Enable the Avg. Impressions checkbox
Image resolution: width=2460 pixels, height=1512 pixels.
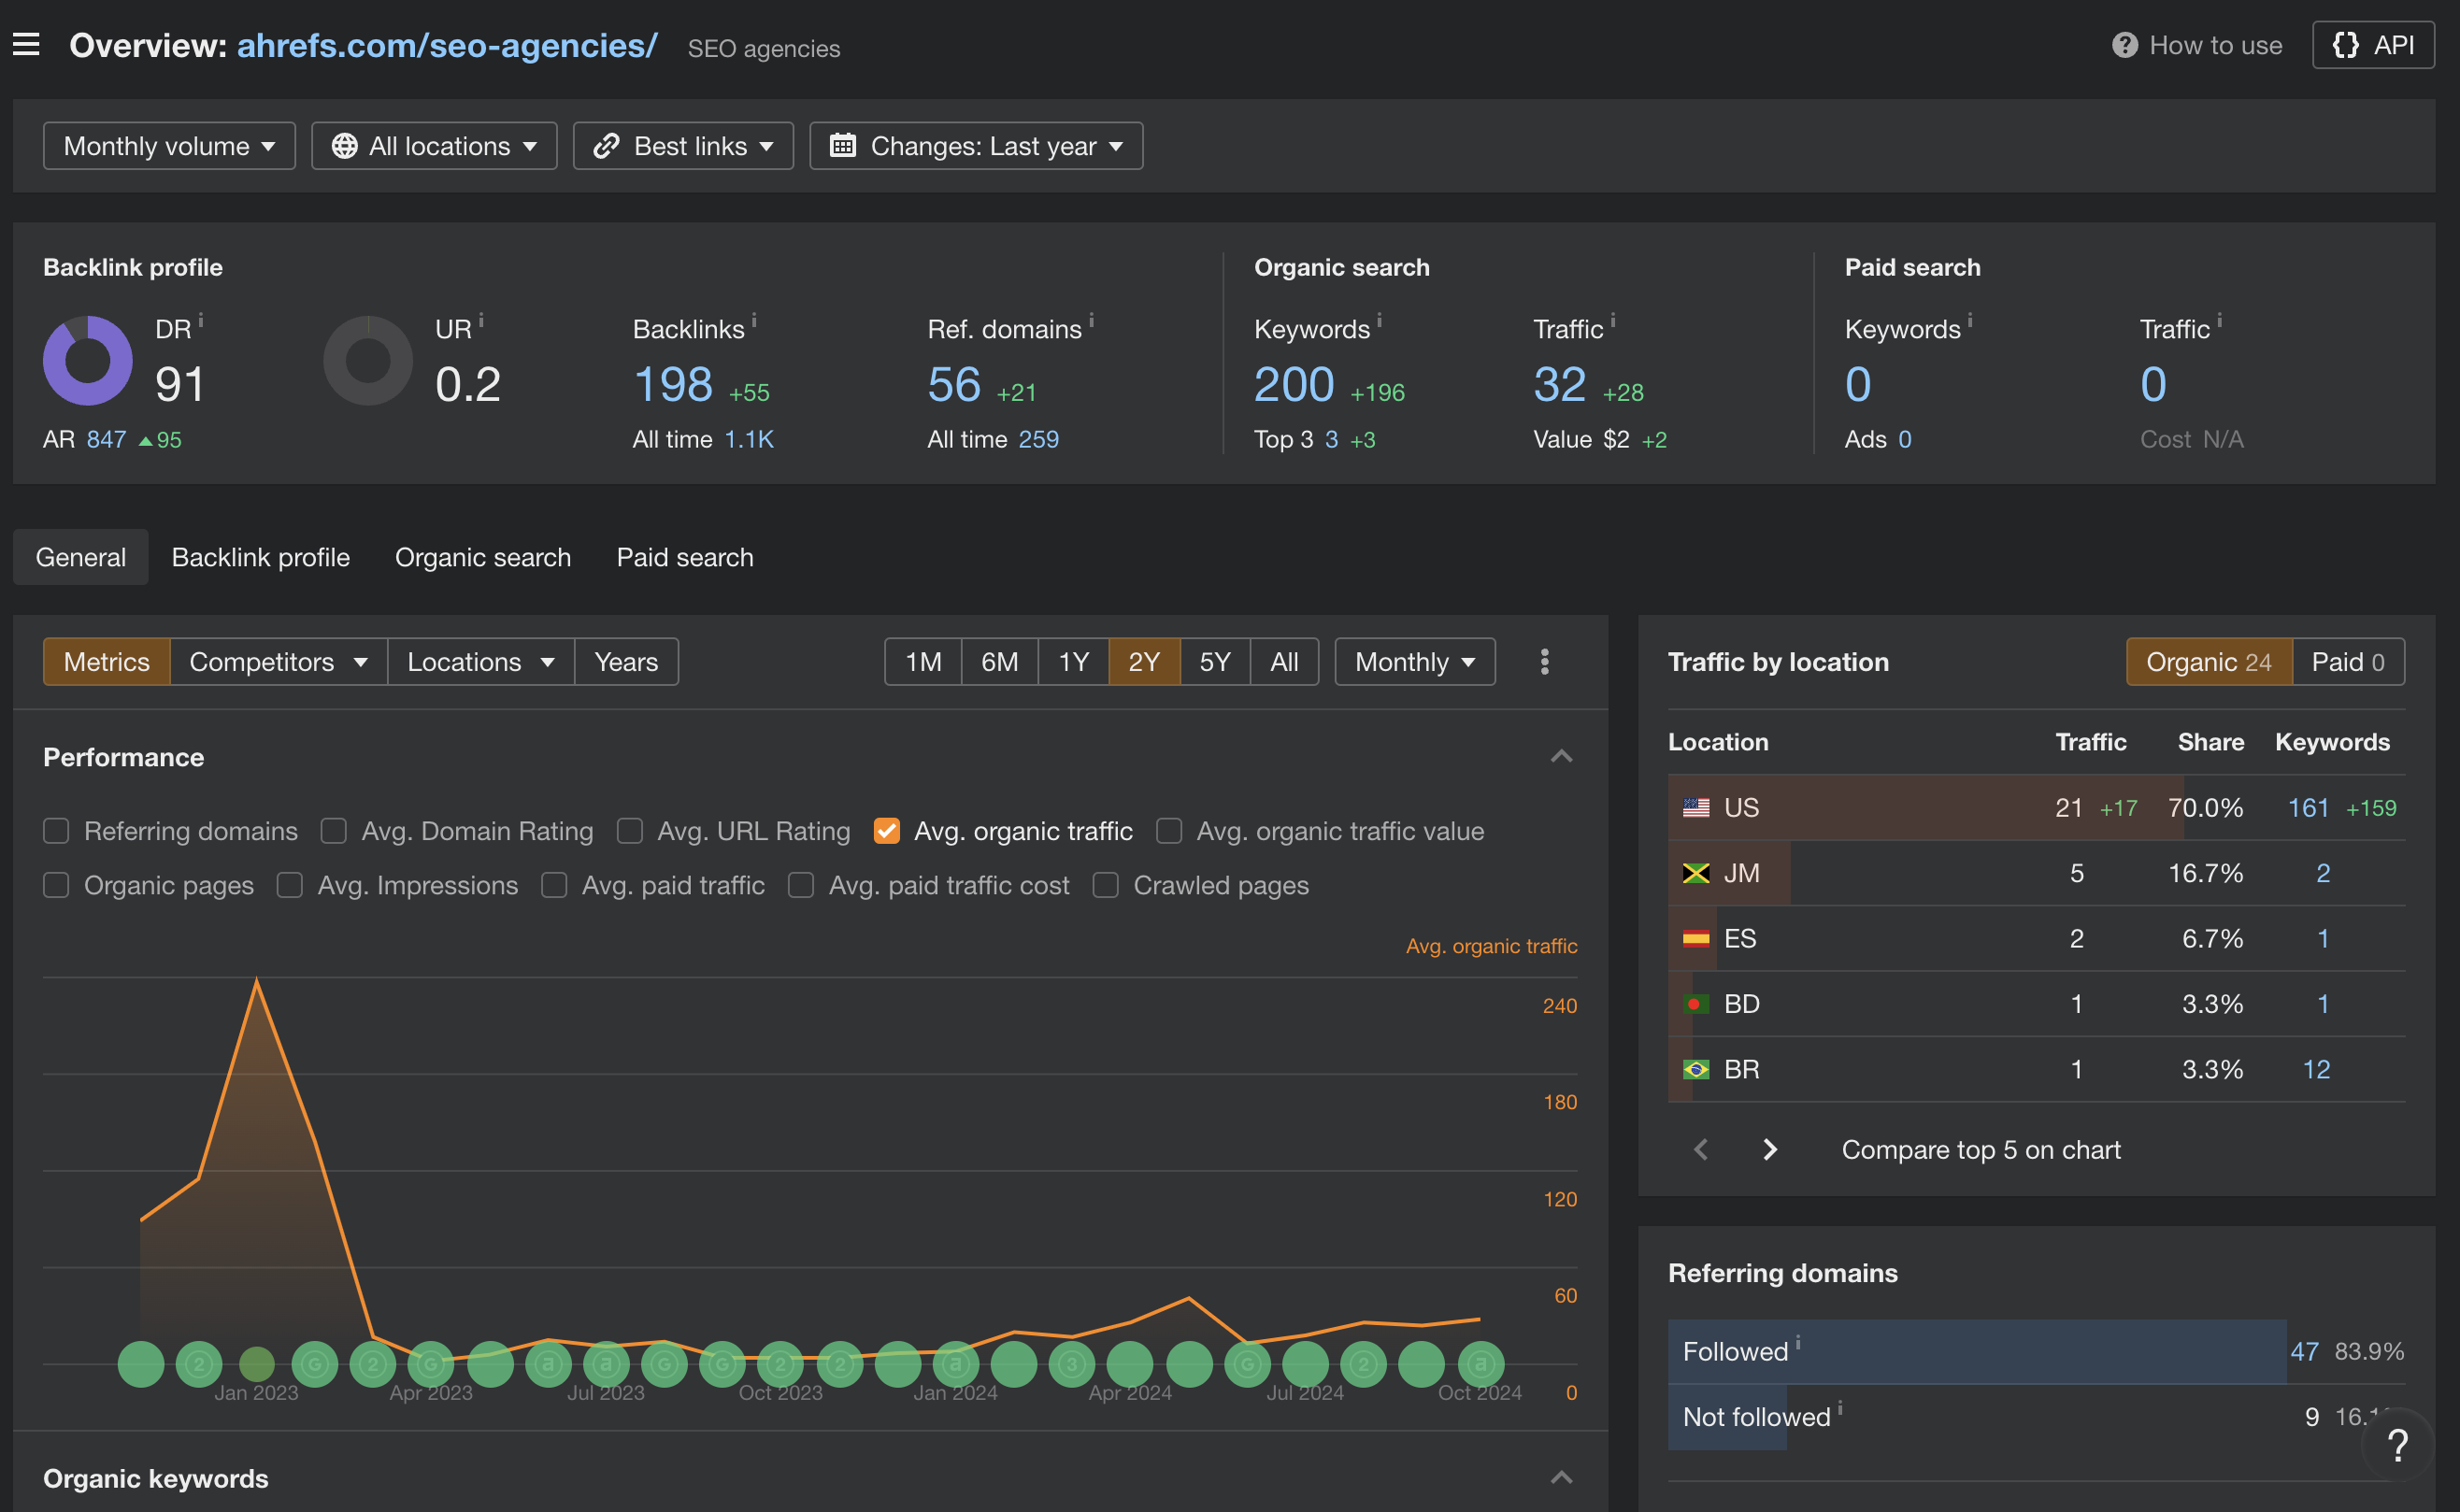pos(289,885)
